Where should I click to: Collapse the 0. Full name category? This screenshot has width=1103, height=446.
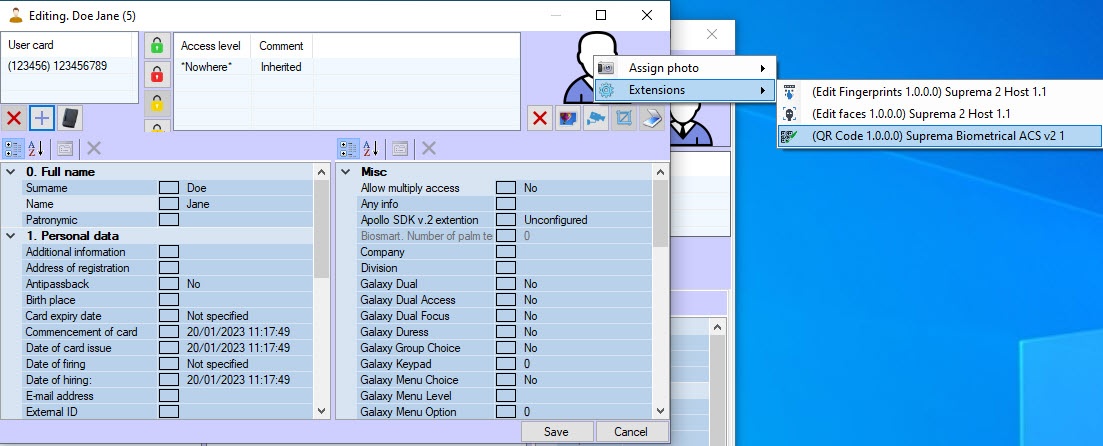click(x=11, y=172)
